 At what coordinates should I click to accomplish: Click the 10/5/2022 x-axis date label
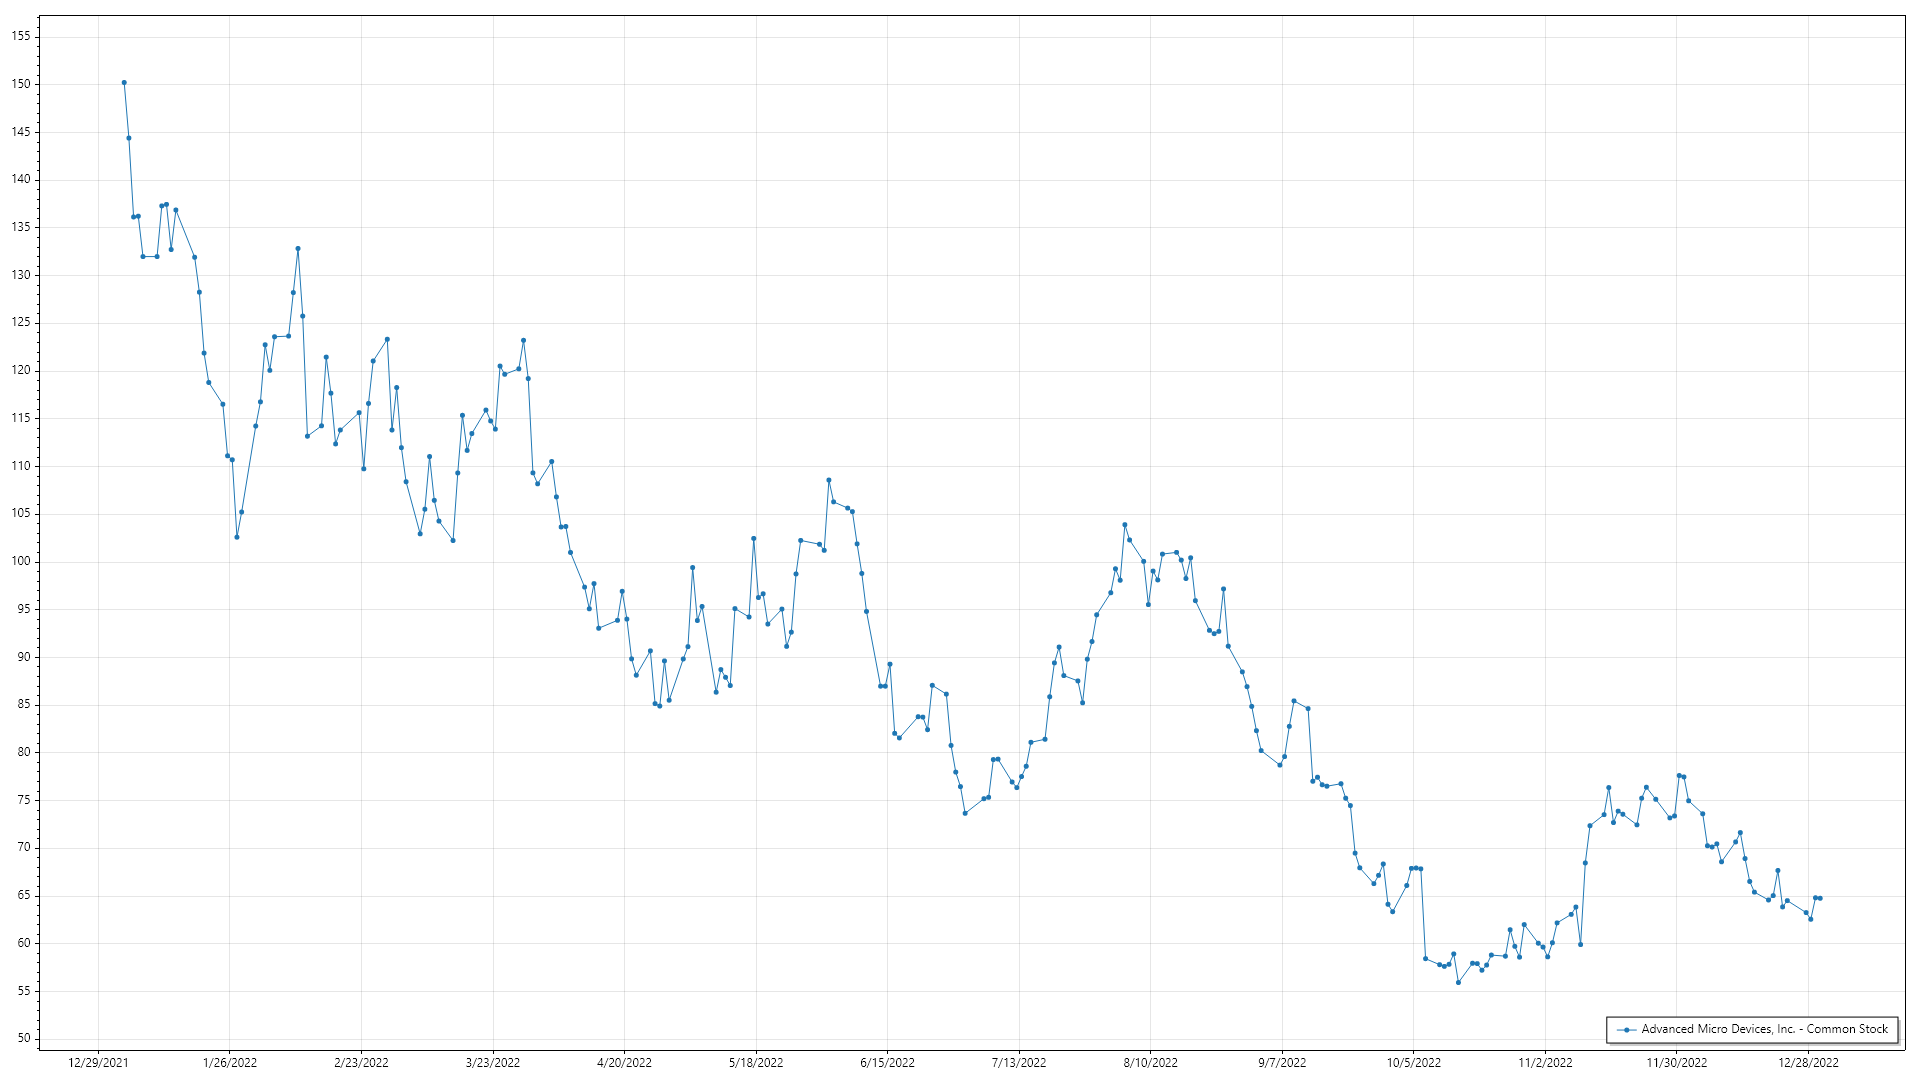point(1413,1063)
